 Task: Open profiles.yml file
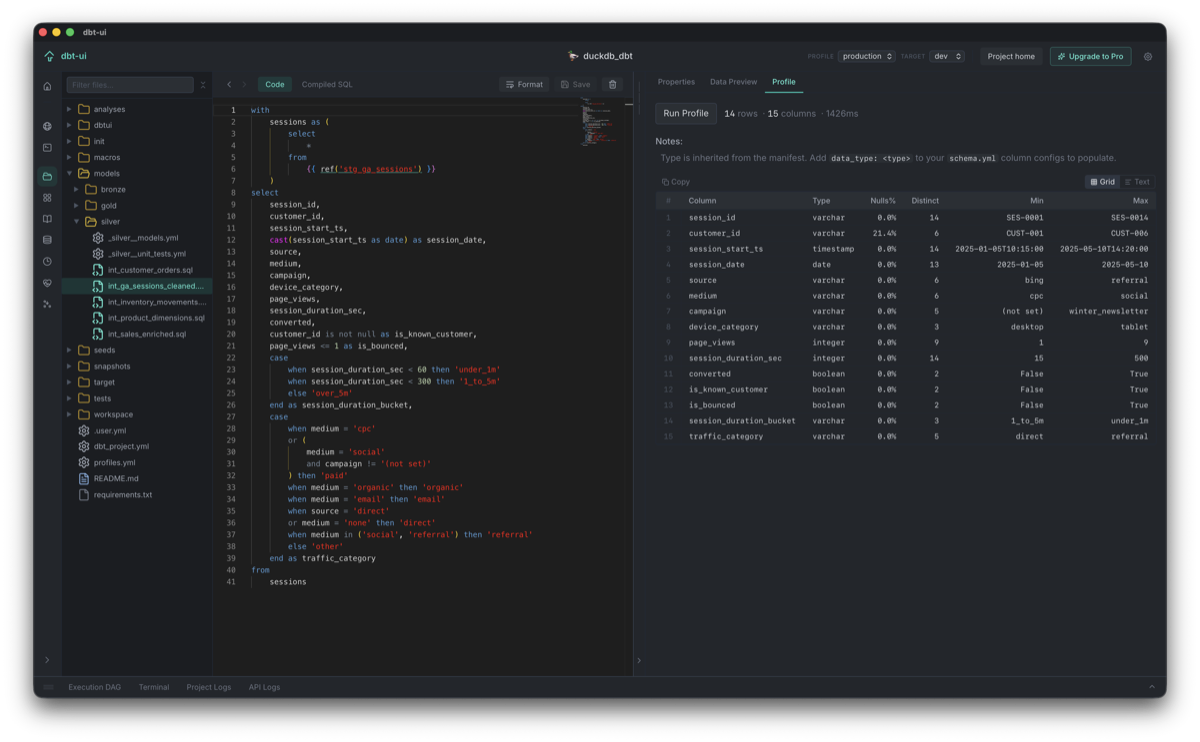point(114,463)
